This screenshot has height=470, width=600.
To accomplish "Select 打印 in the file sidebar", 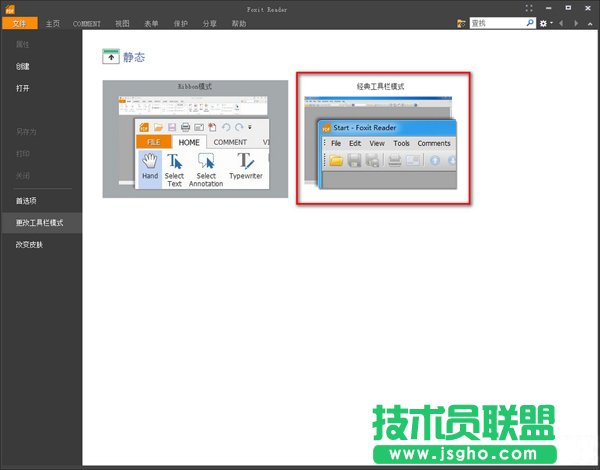I will (x=23, y=154).
